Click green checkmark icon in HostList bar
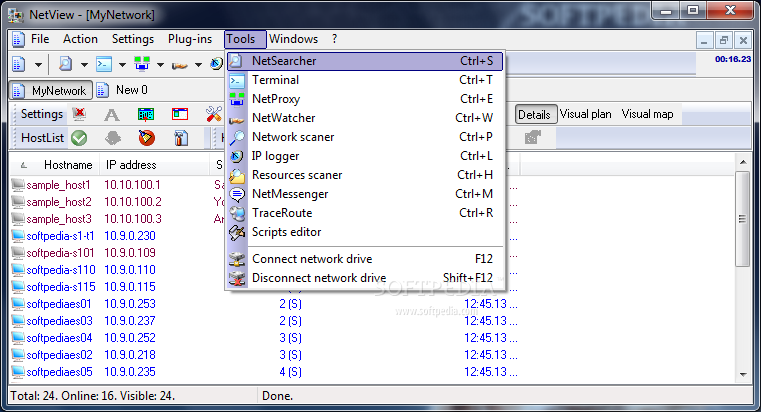Screen dimensions: 761x412 tap(79, 138)
